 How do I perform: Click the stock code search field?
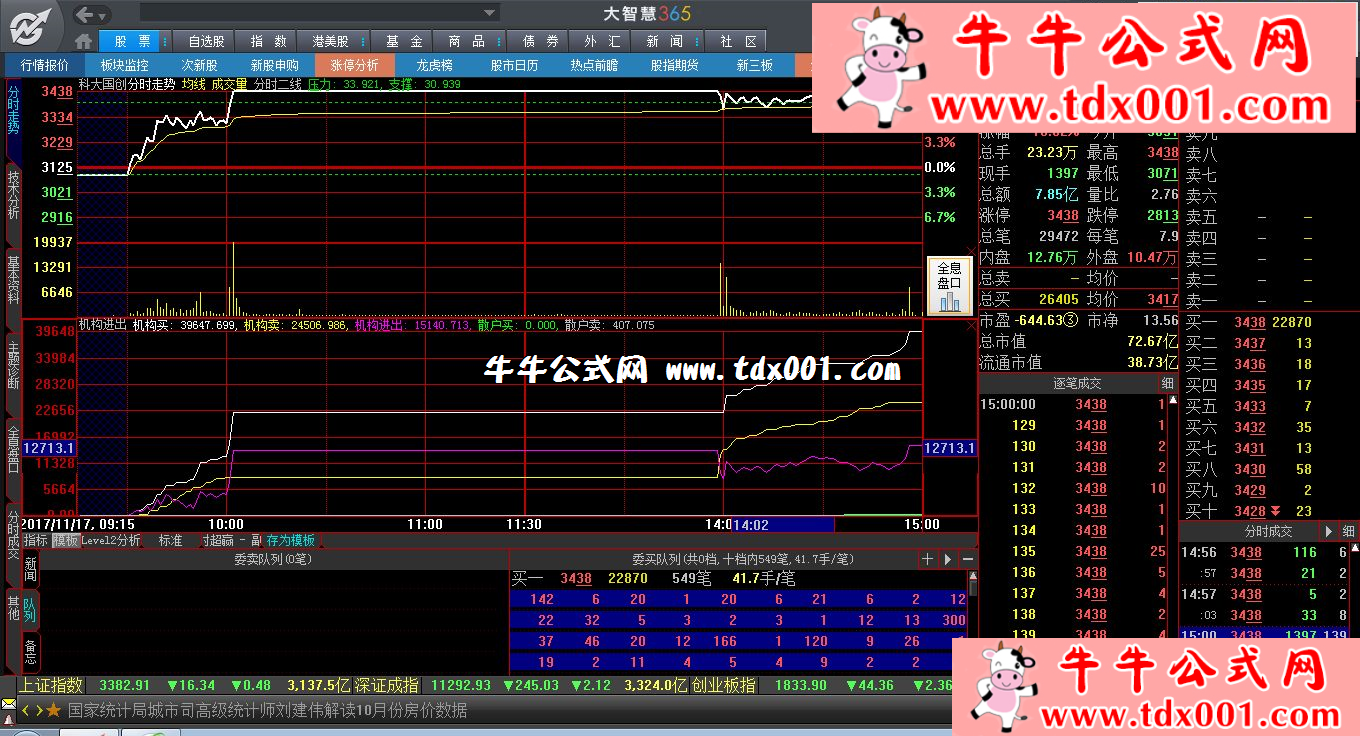point(310,13)
